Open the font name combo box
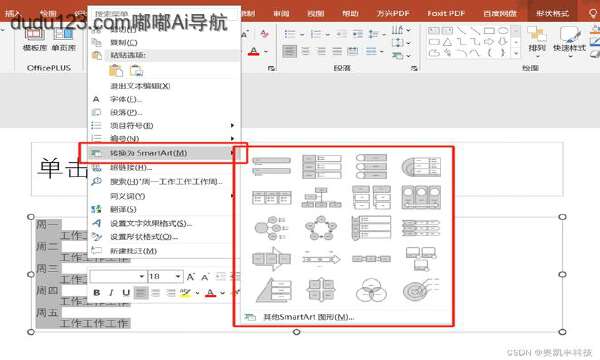Image resolution: width=600 pixels, height=360 pixels. [x=118, y=276]
